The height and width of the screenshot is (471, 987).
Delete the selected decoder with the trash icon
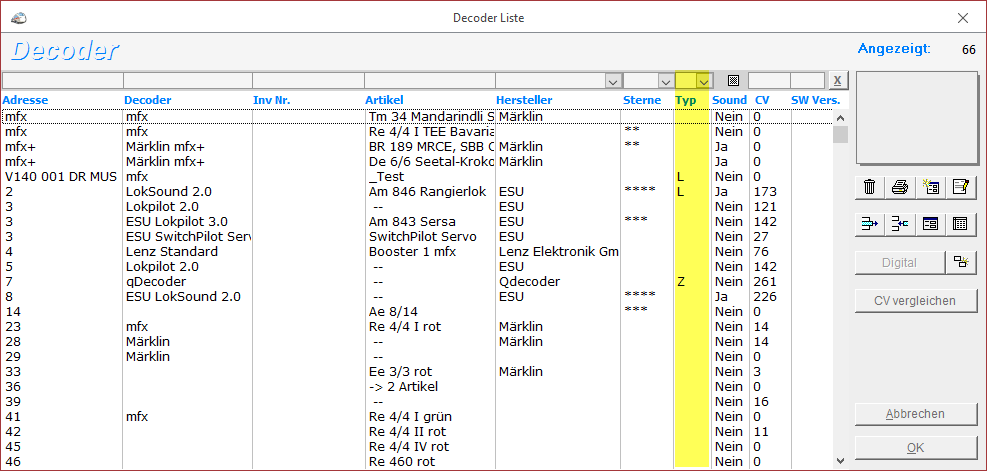point(869,187)
